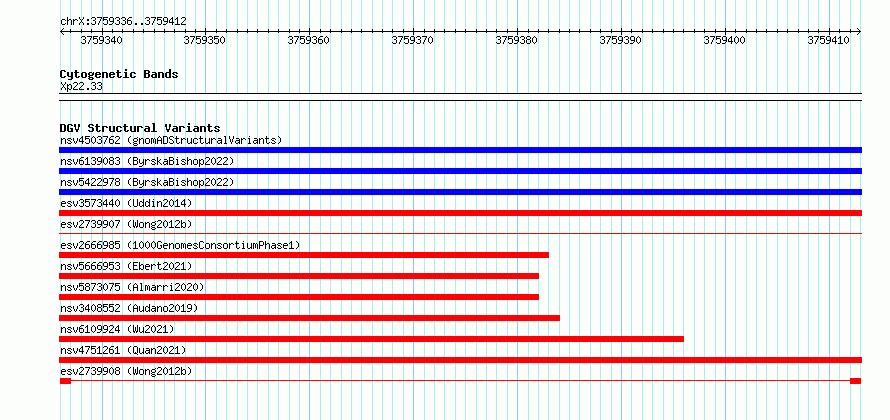
Task: Click the ruler at position 3759350
Action: [205, 40]
